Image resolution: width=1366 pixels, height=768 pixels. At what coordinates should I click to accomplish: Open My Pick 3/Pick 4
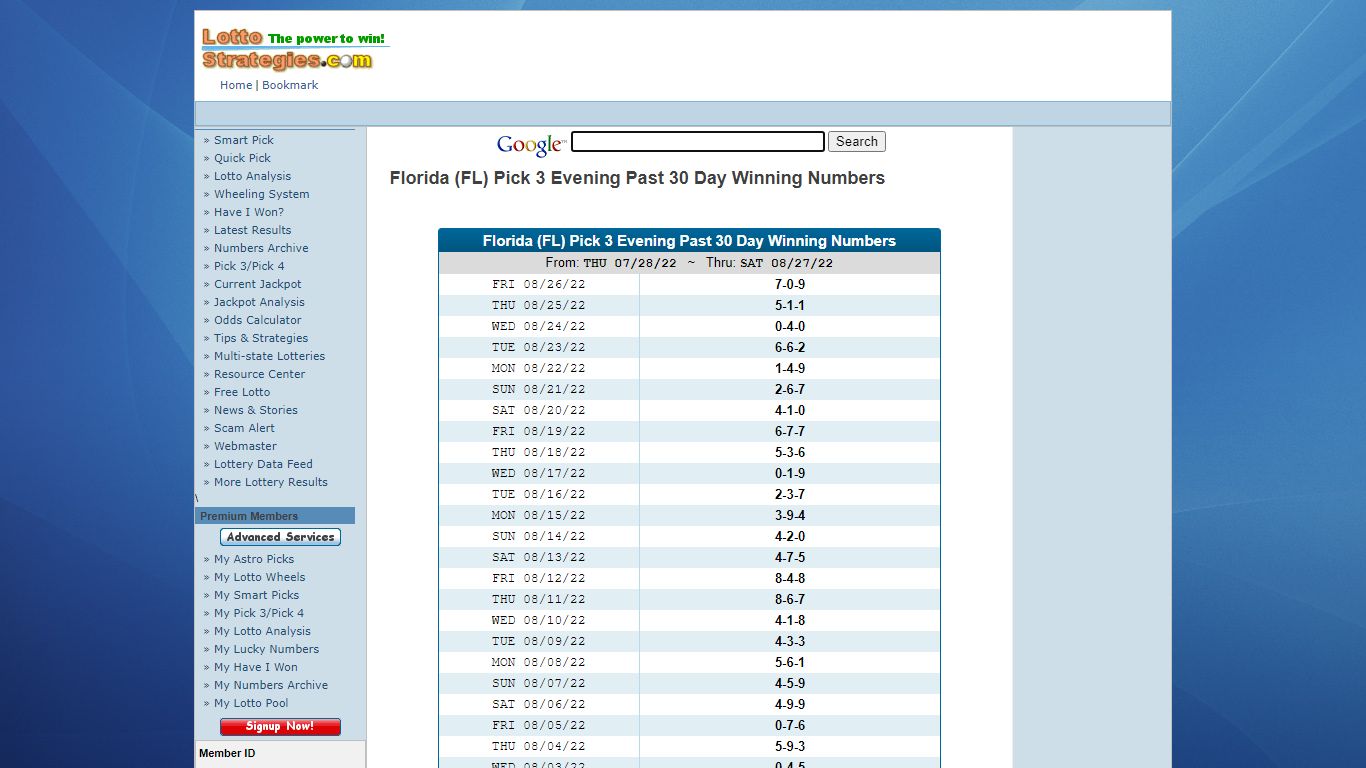click(x=259, y=613)
